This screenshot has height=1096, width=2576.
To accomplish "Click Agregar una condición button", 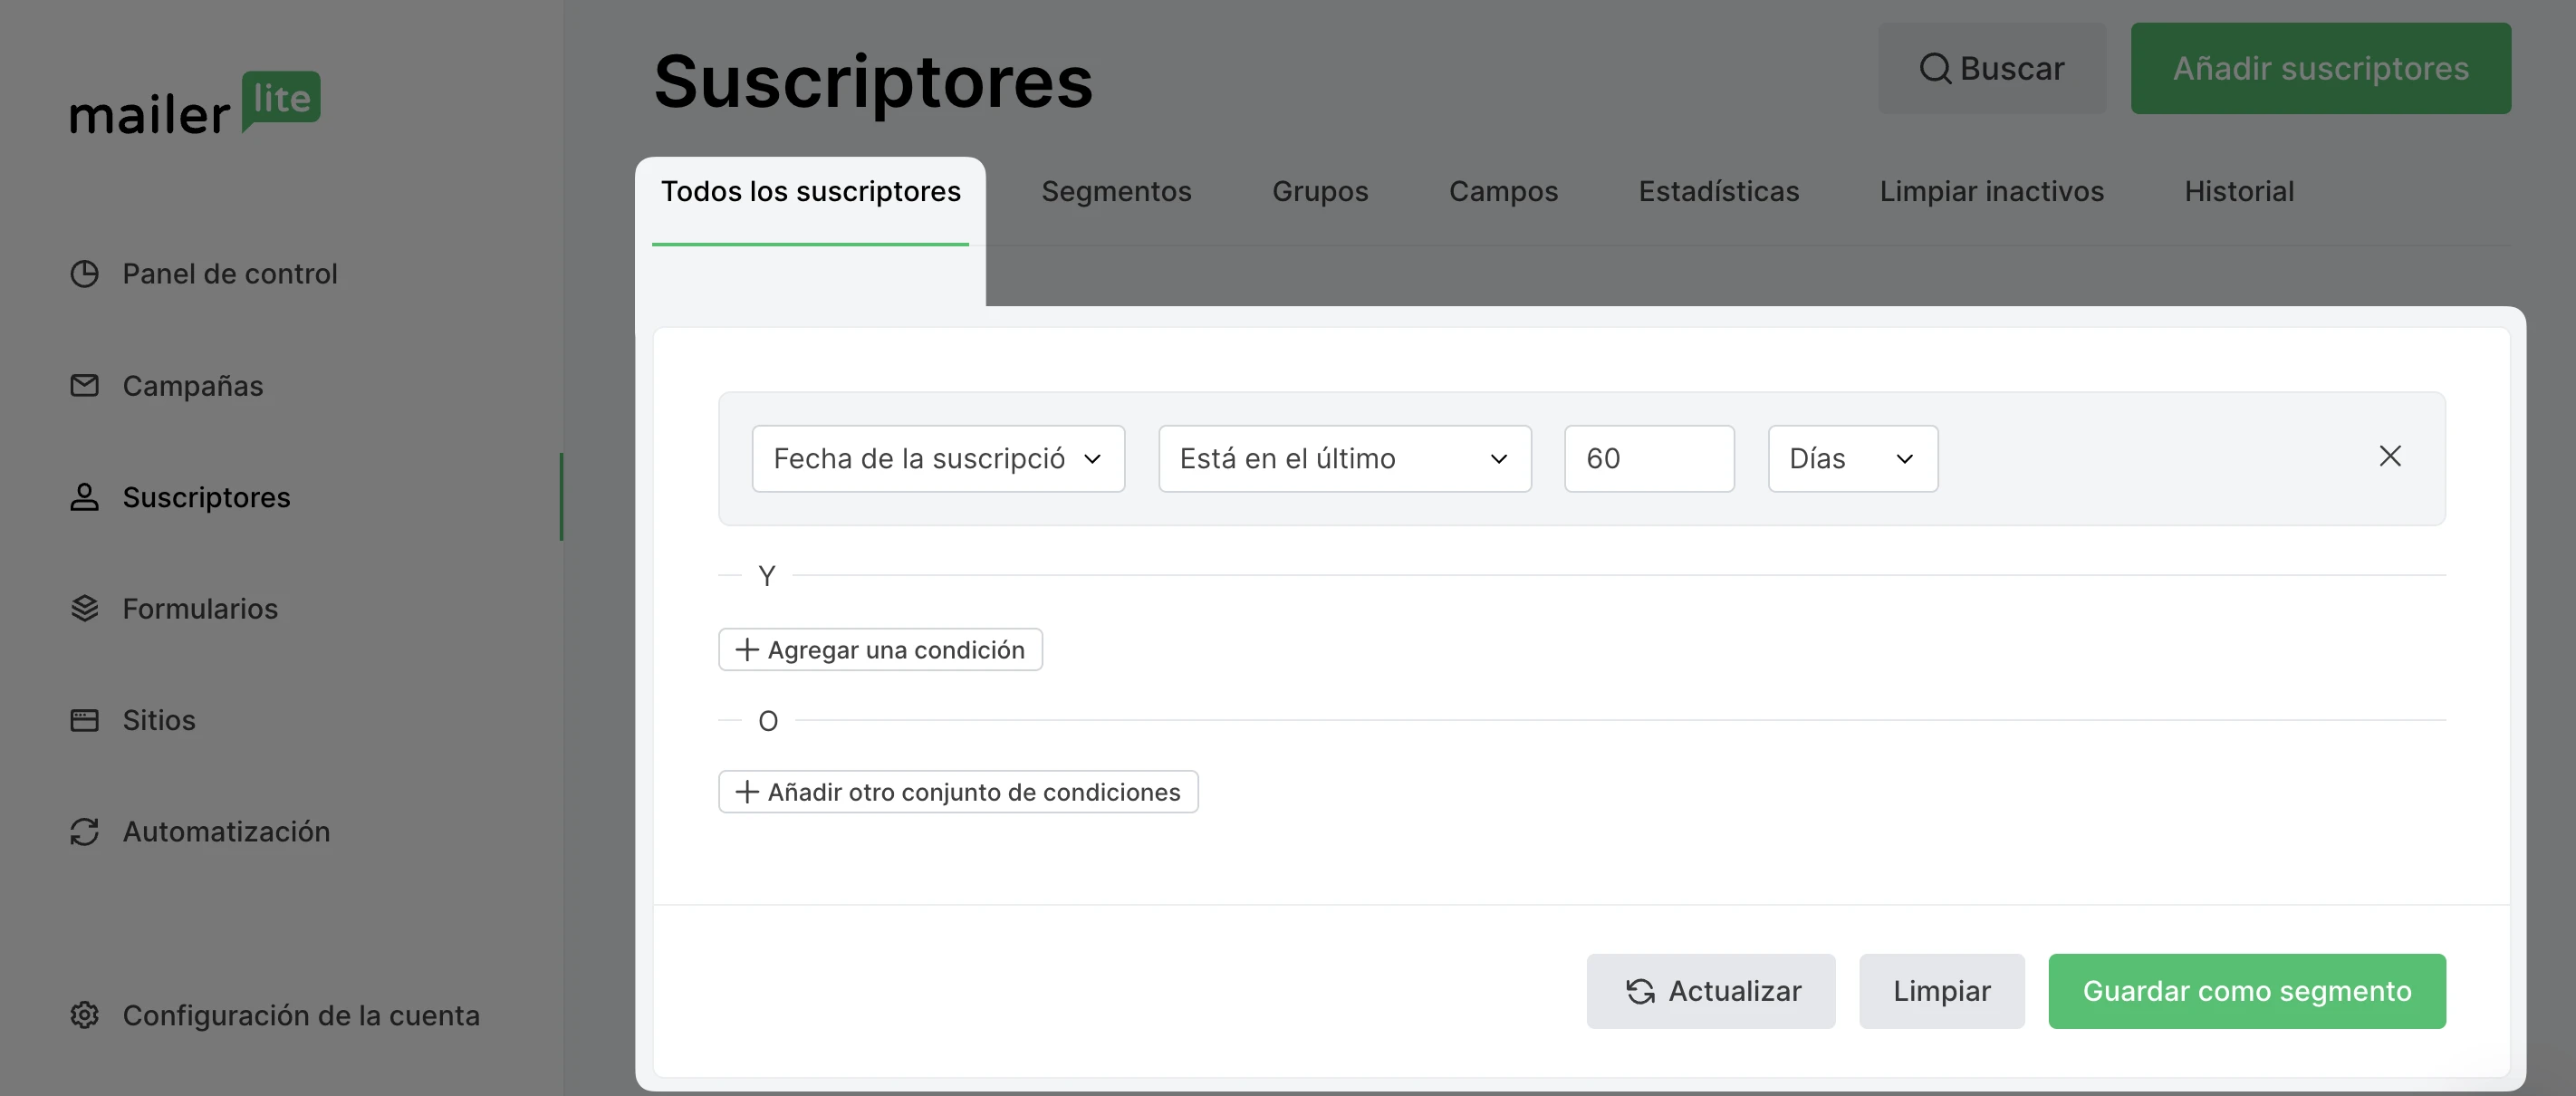I will click(x=880, y=650).
